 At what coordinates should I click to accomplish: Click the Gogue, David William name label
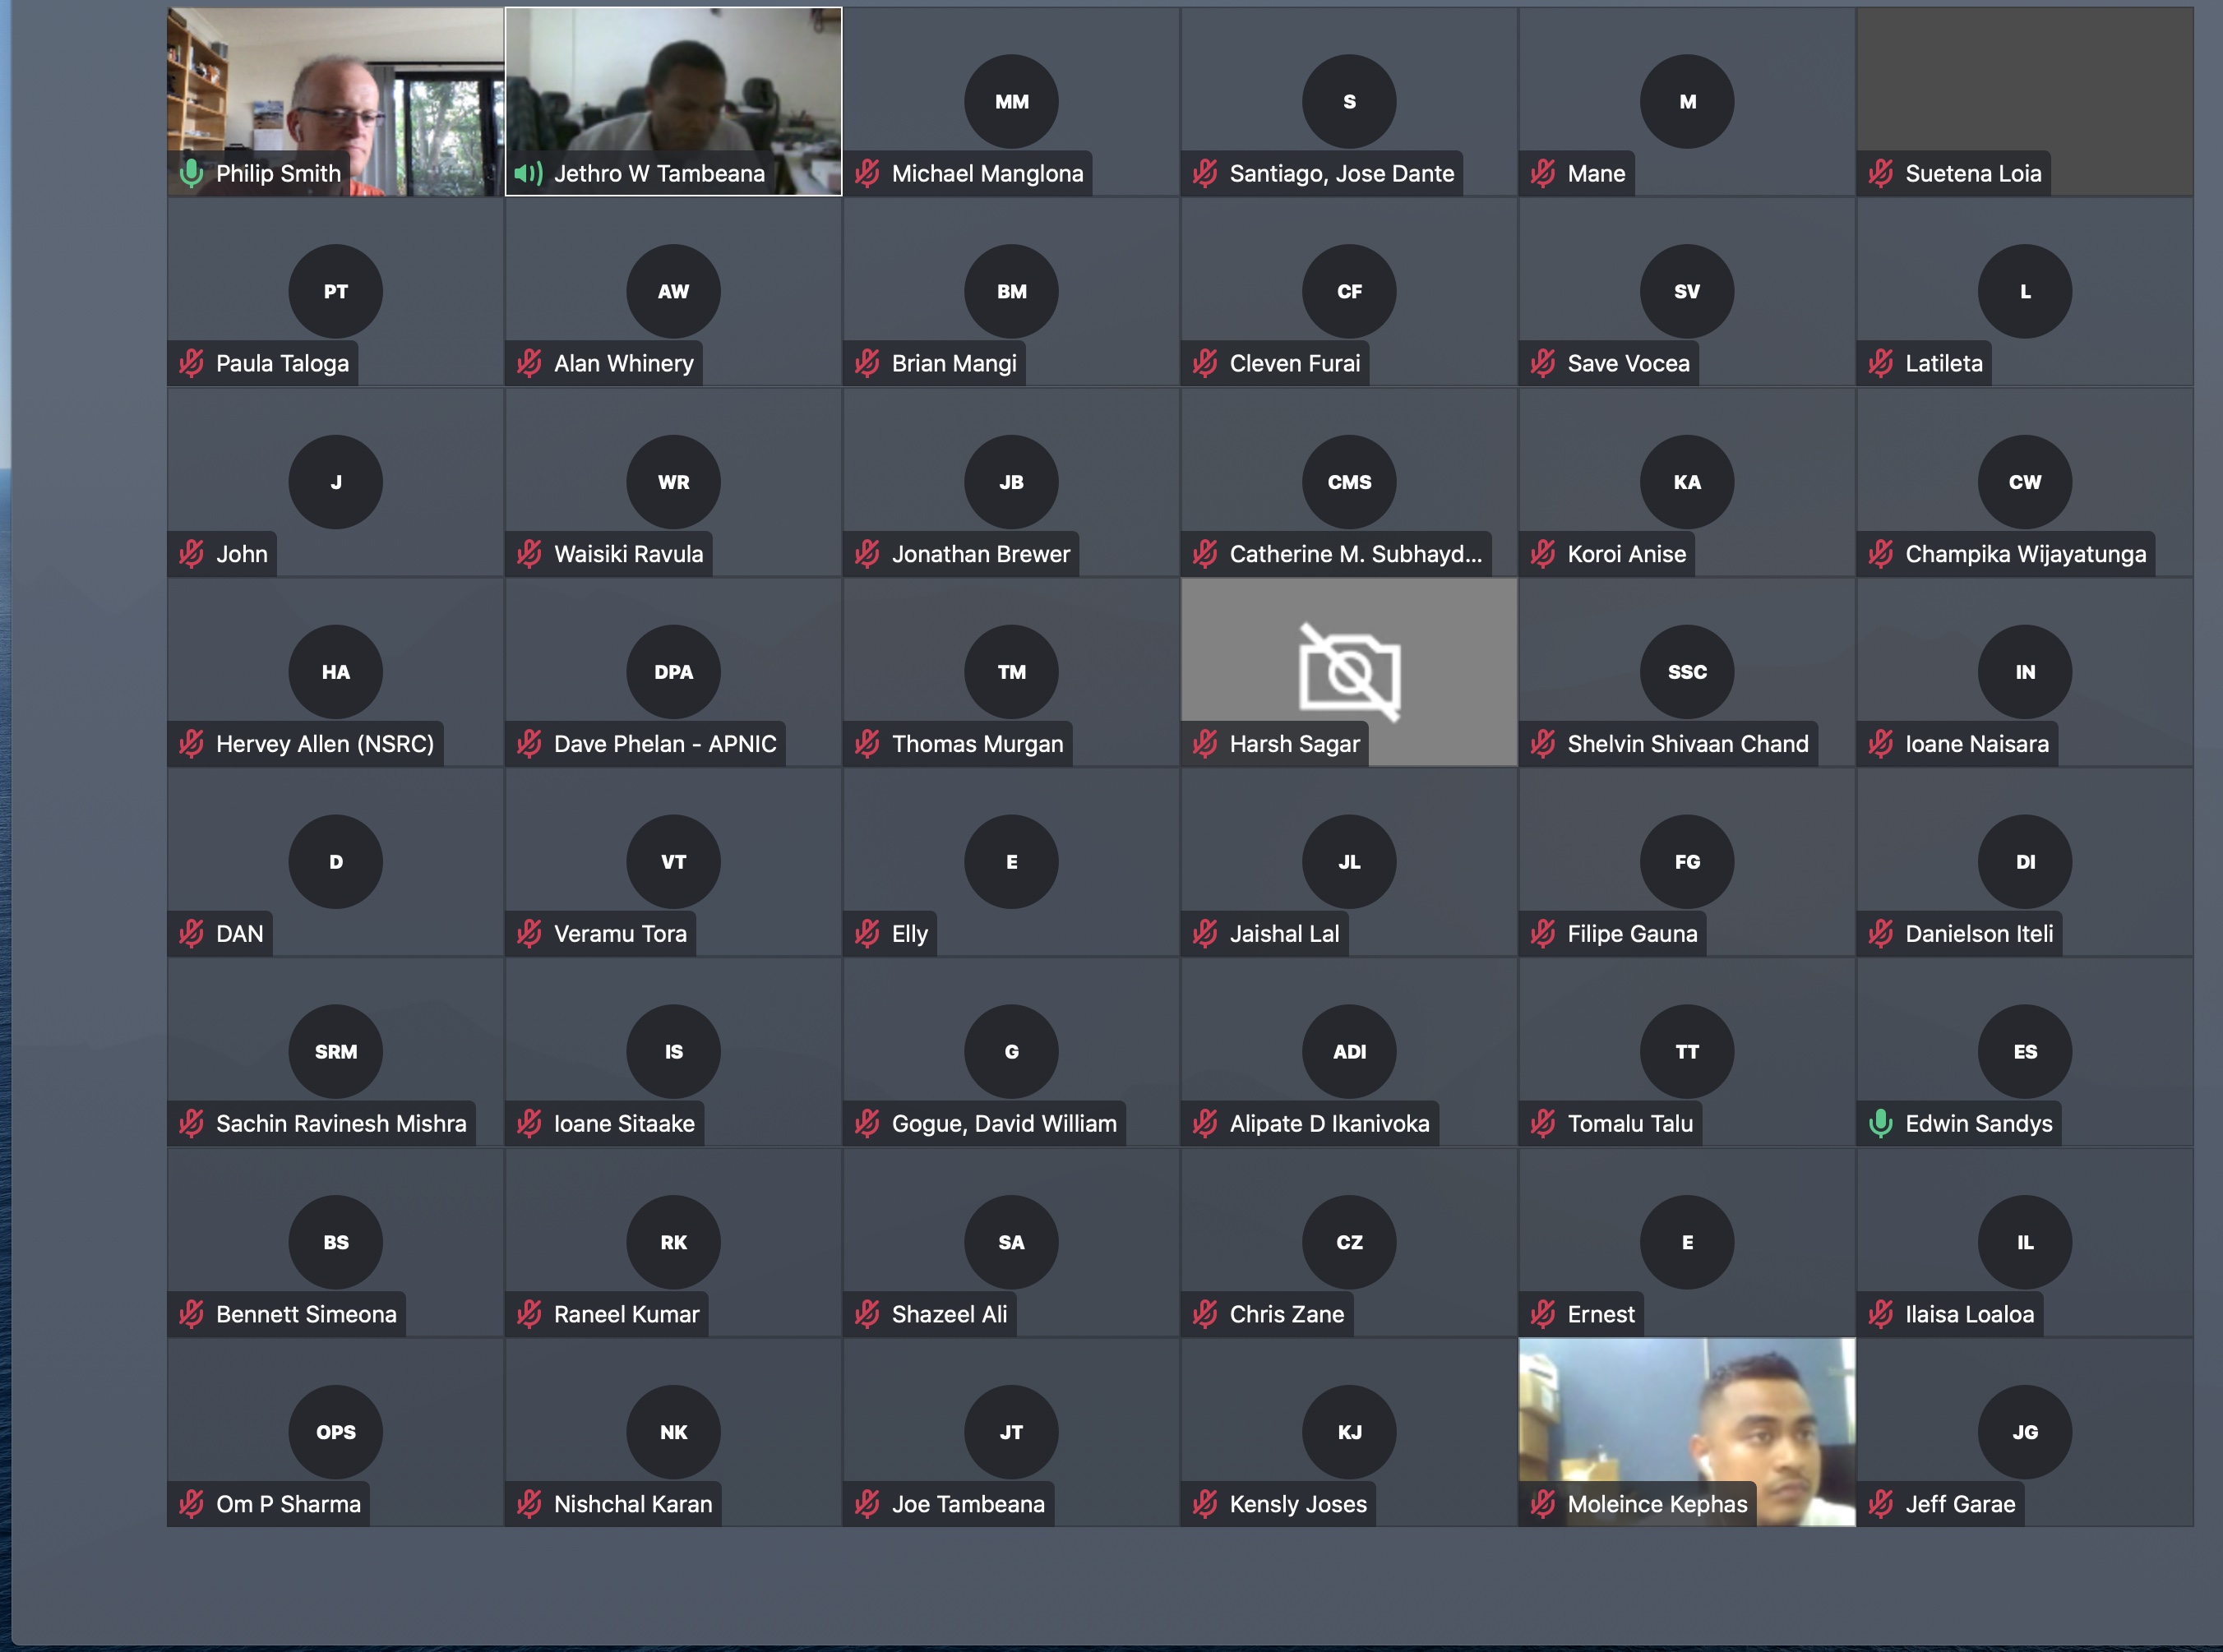pyautogui.click(x=1004, y=1123)
